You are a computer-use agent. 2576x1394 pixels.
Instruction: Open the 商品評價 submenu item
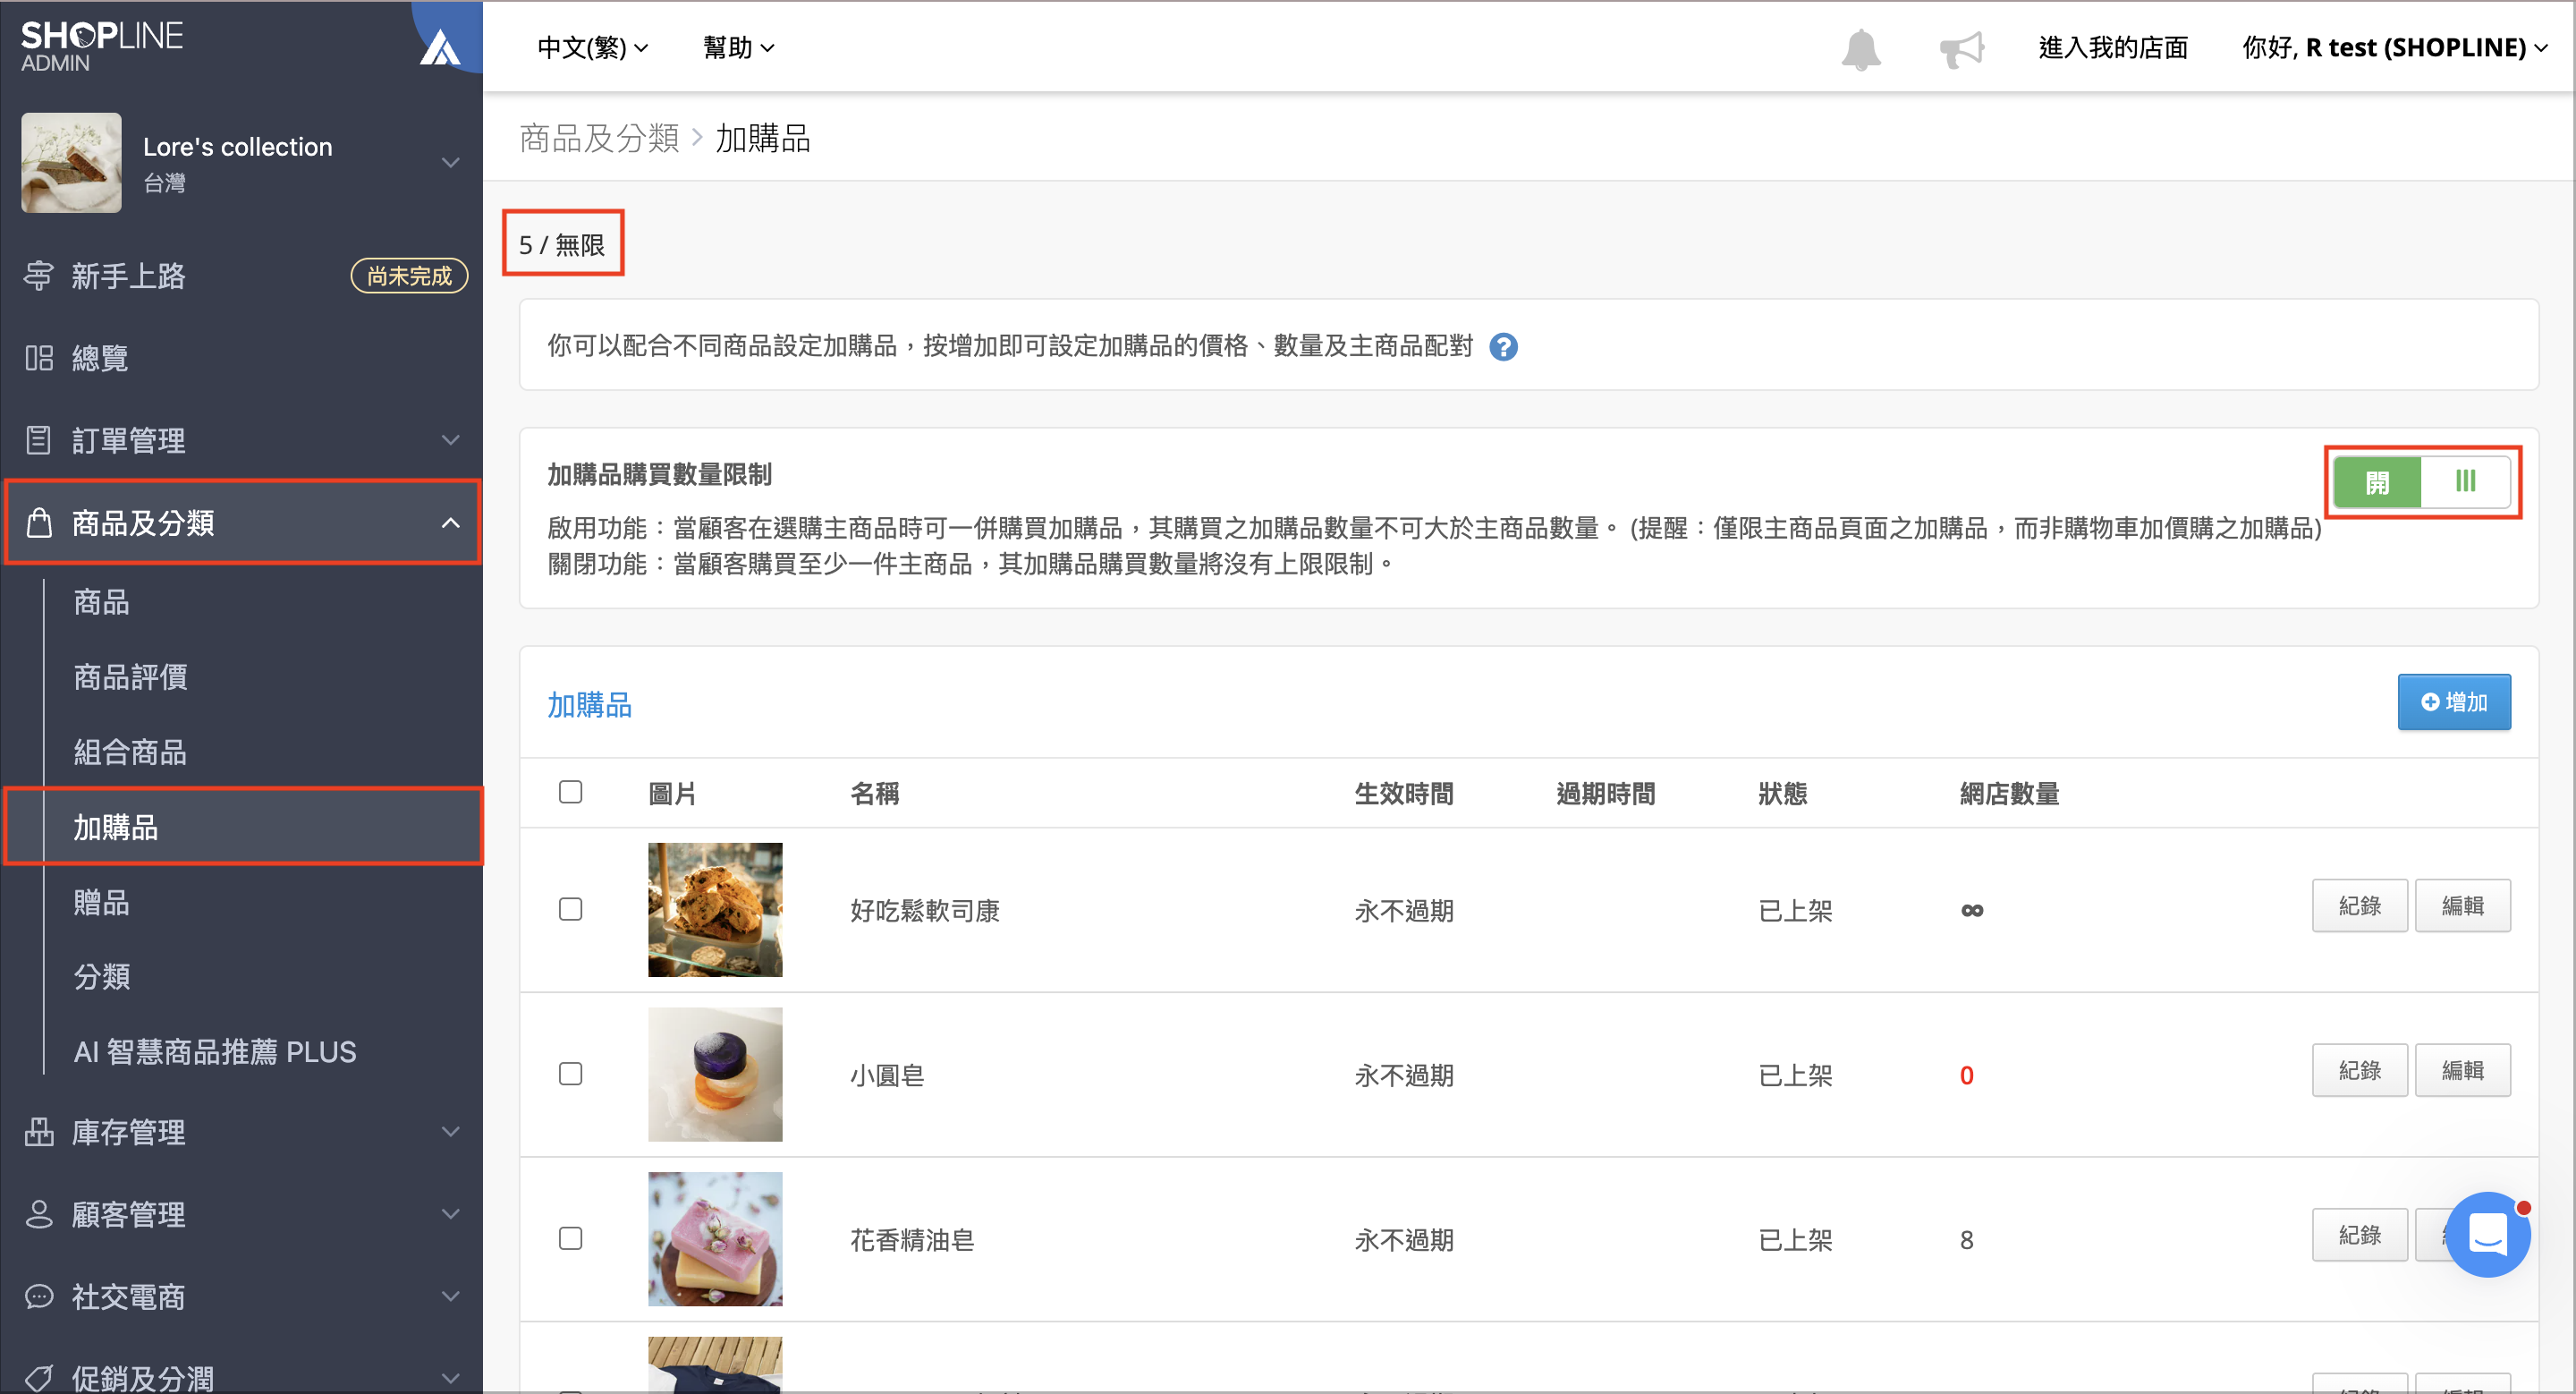pos(131,677)
